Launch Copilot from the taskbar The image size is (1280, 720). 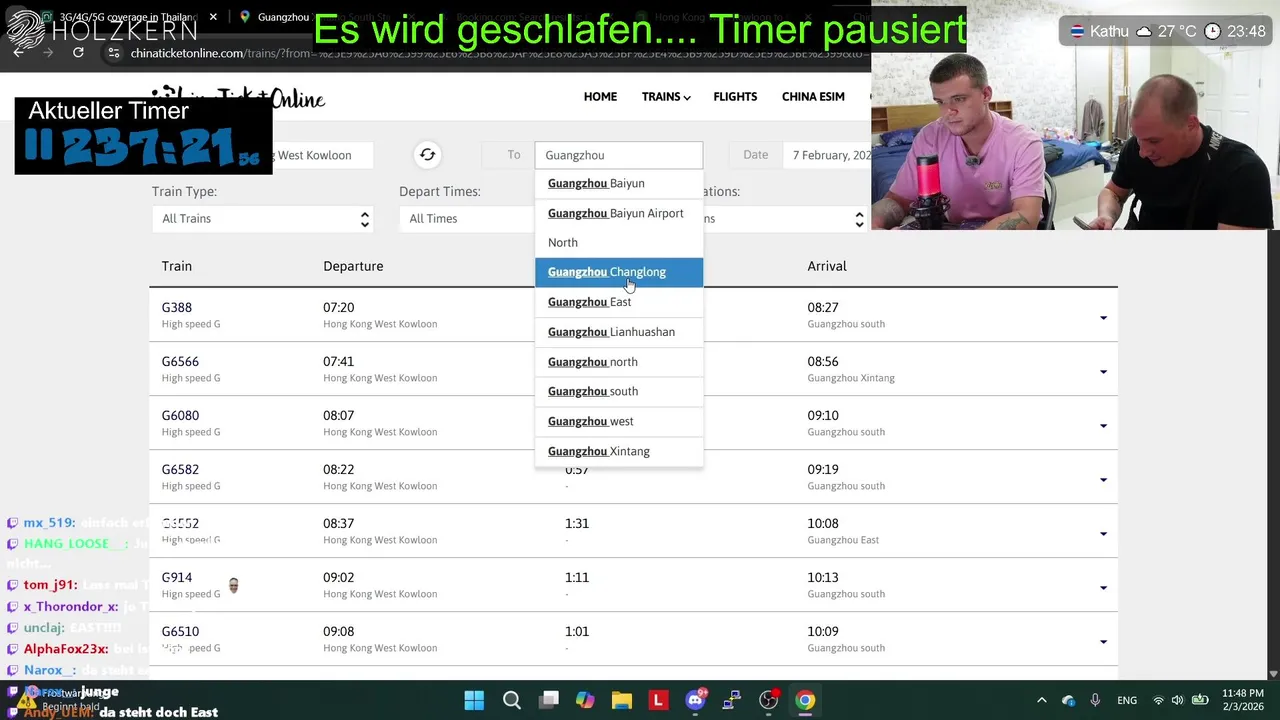pos(585,700)
